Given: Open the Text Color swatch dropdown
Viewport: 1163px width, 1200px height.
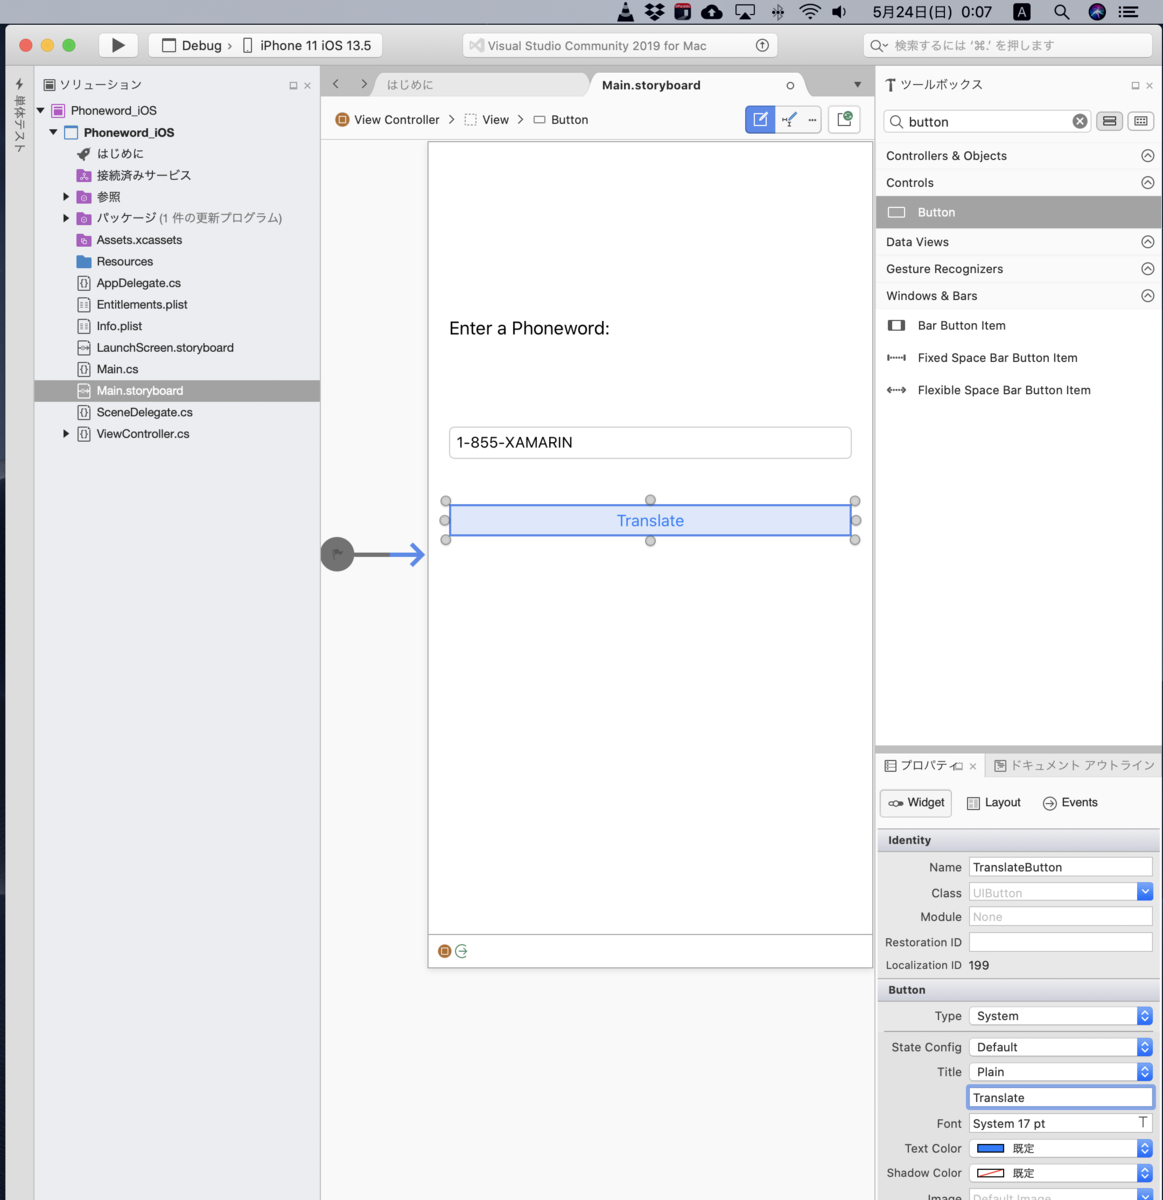Looking at the screenshot, I should 1060,1148.
